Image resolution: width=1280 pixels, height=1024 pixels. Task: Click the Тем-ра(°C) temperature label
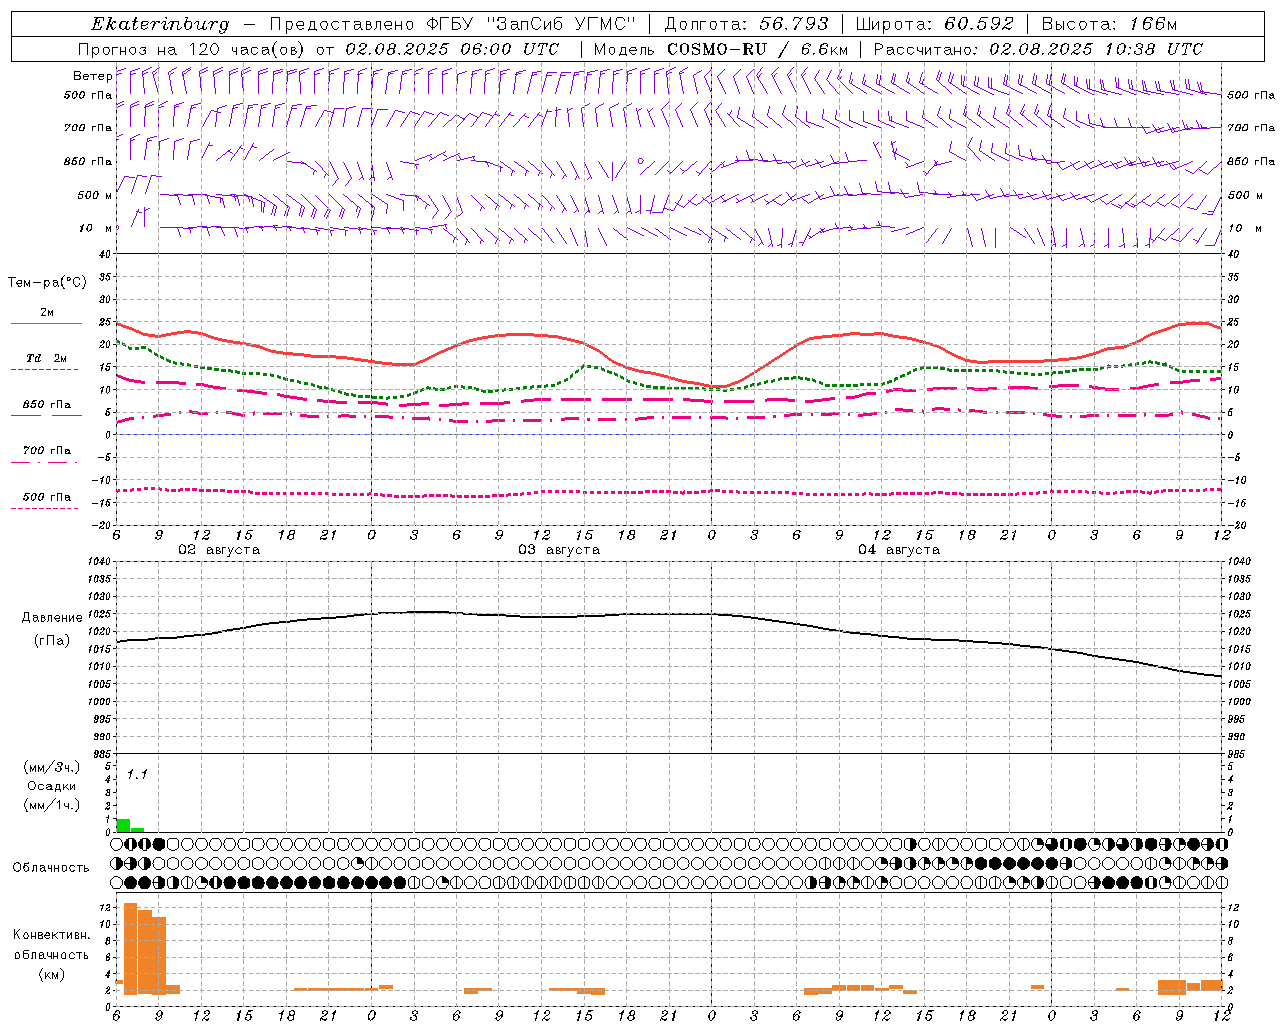47,283
